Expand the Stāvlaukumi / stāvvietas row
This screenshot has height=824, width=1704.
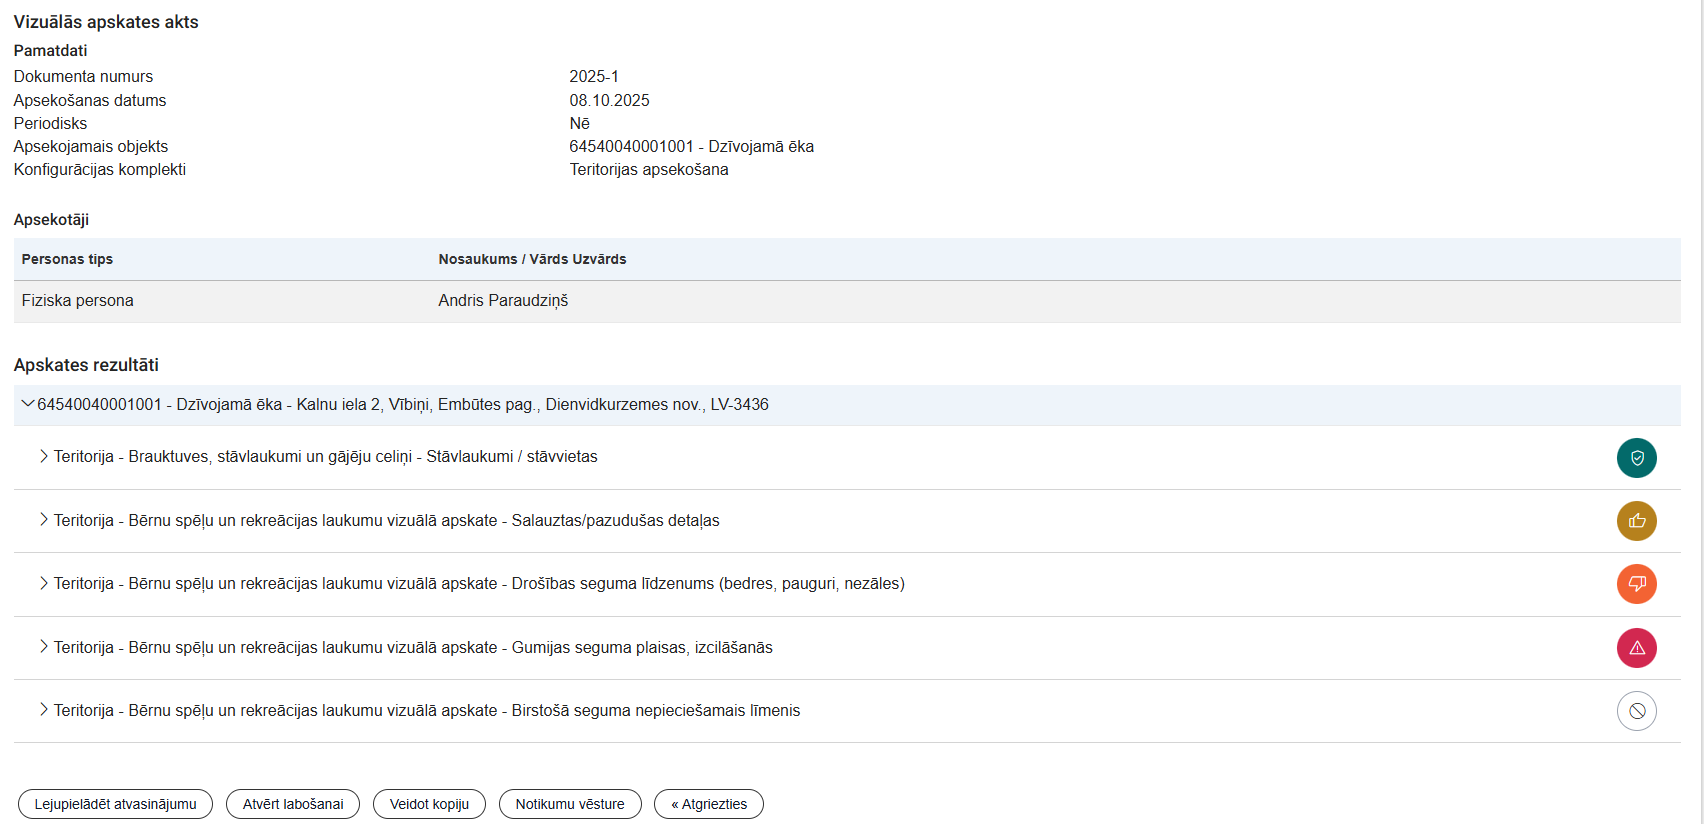pyautogui.click(x=43, y=456)
